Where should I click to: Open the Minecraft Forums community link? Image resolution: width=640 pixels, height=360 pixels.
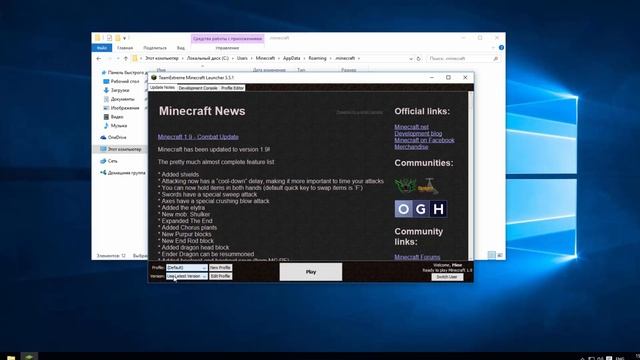[417, 257]
